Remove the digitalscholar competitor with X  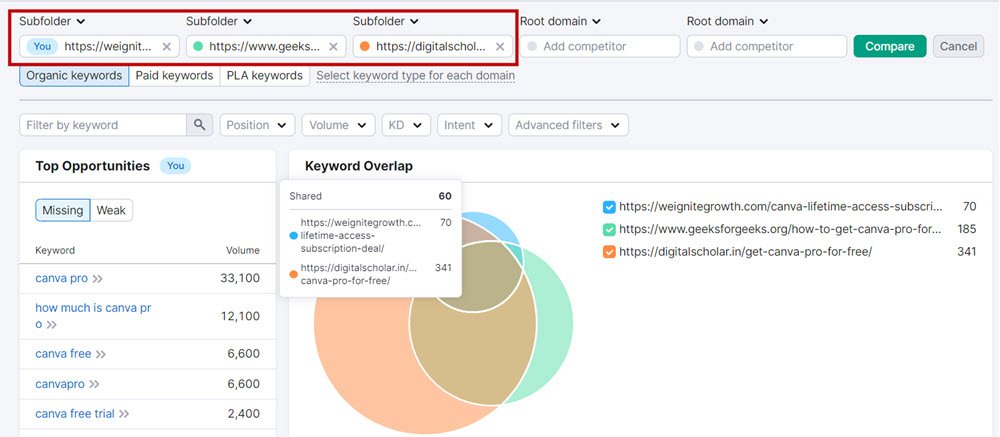(x=500, y=46)
